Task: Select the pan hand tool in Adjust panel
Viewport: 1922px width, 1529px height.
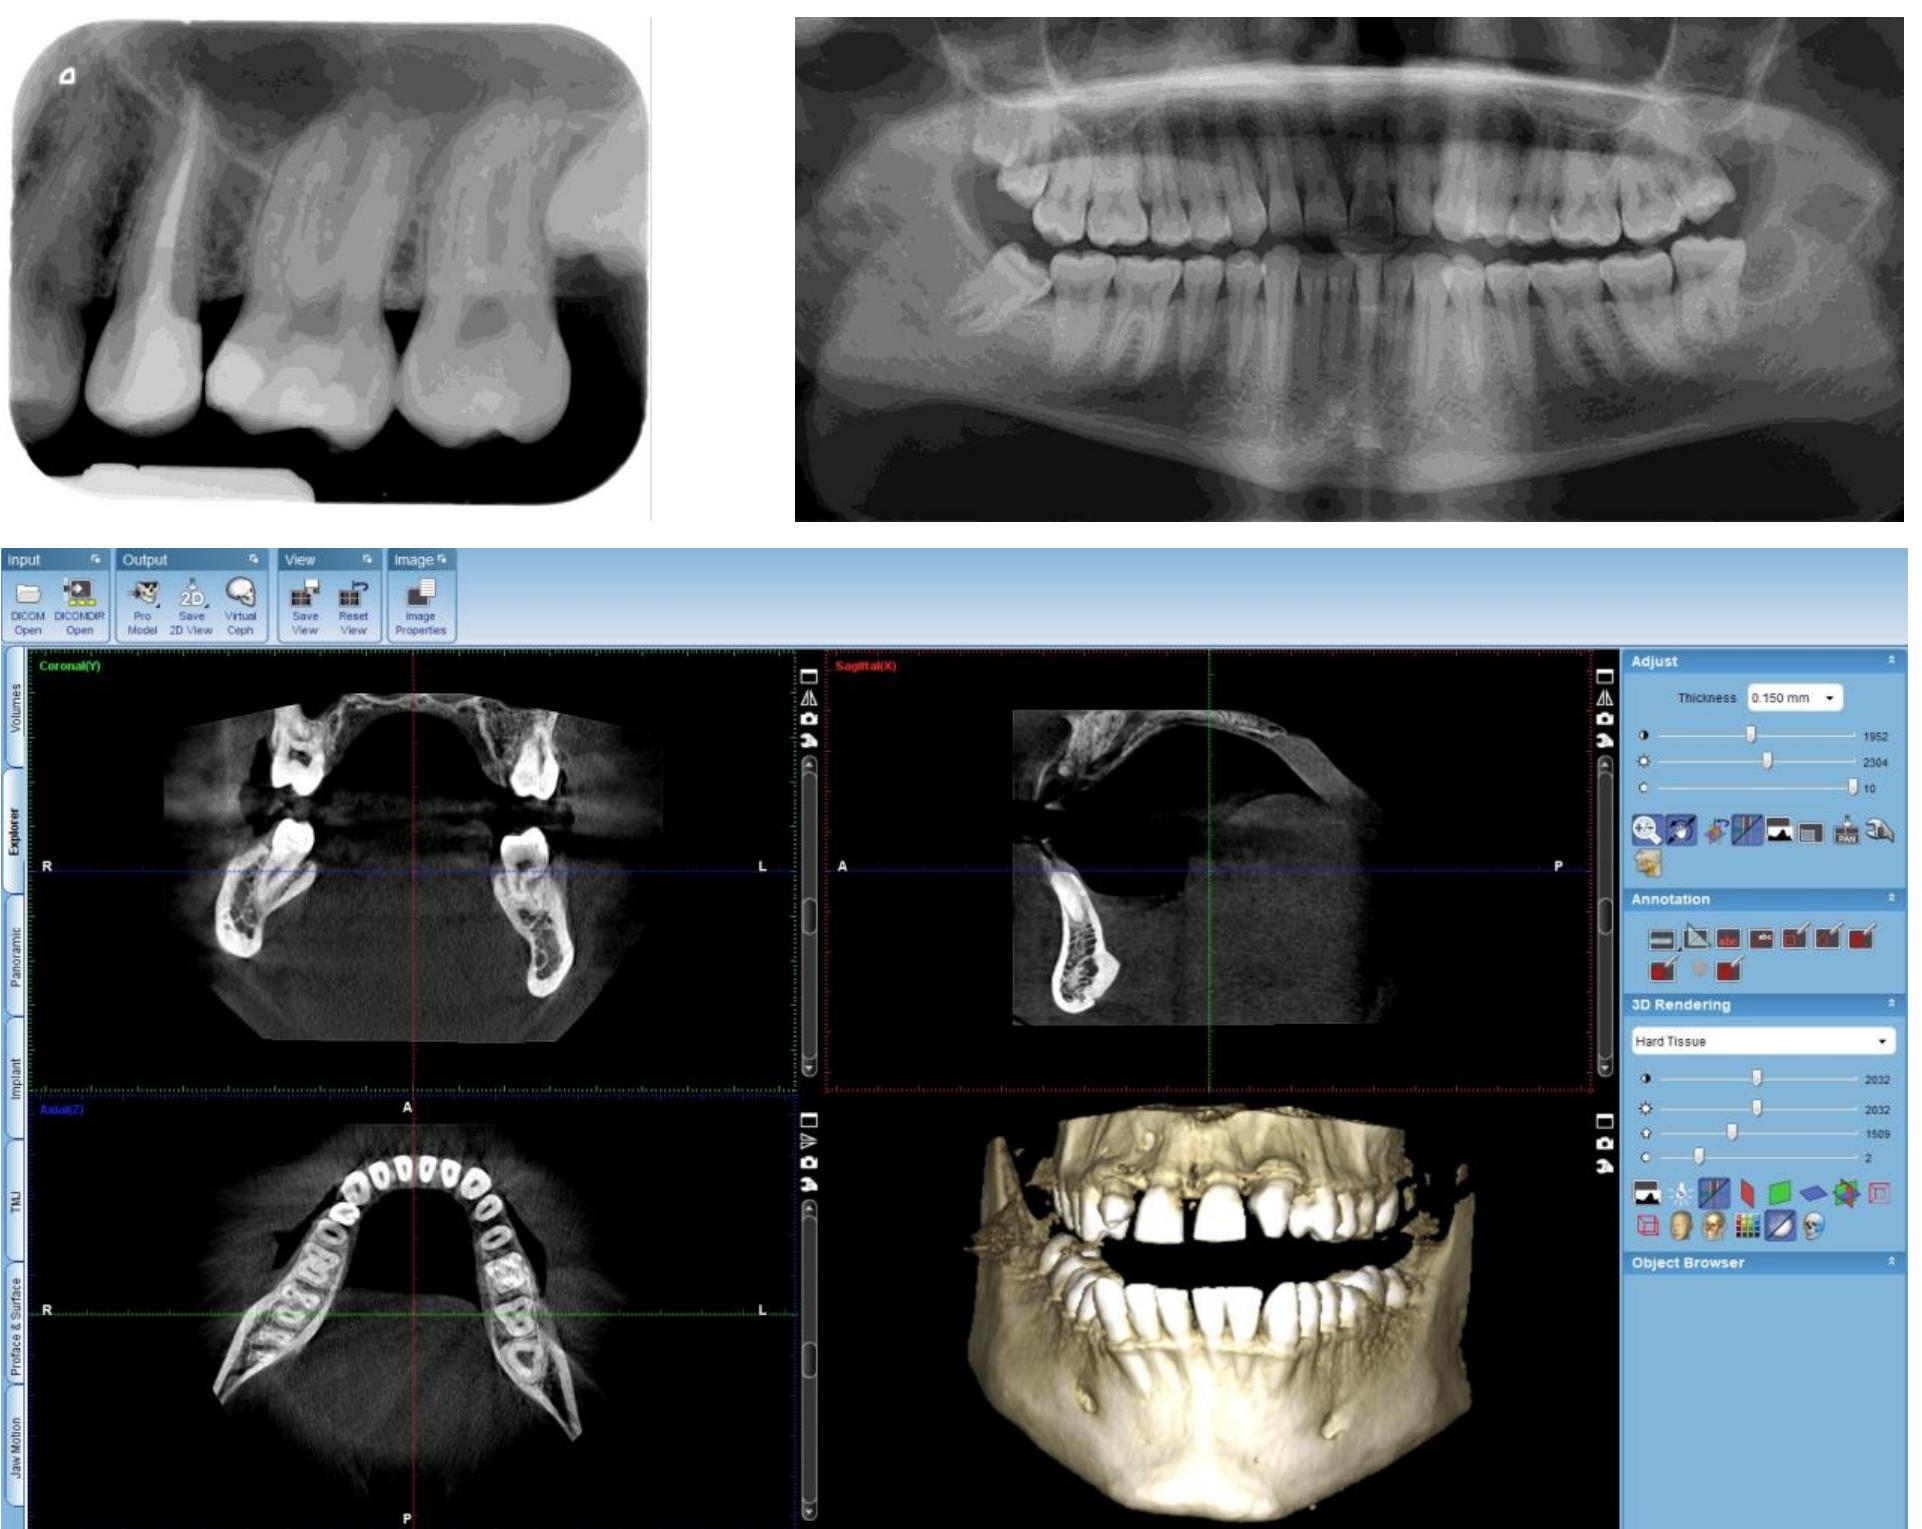Action: [1681, 828]
